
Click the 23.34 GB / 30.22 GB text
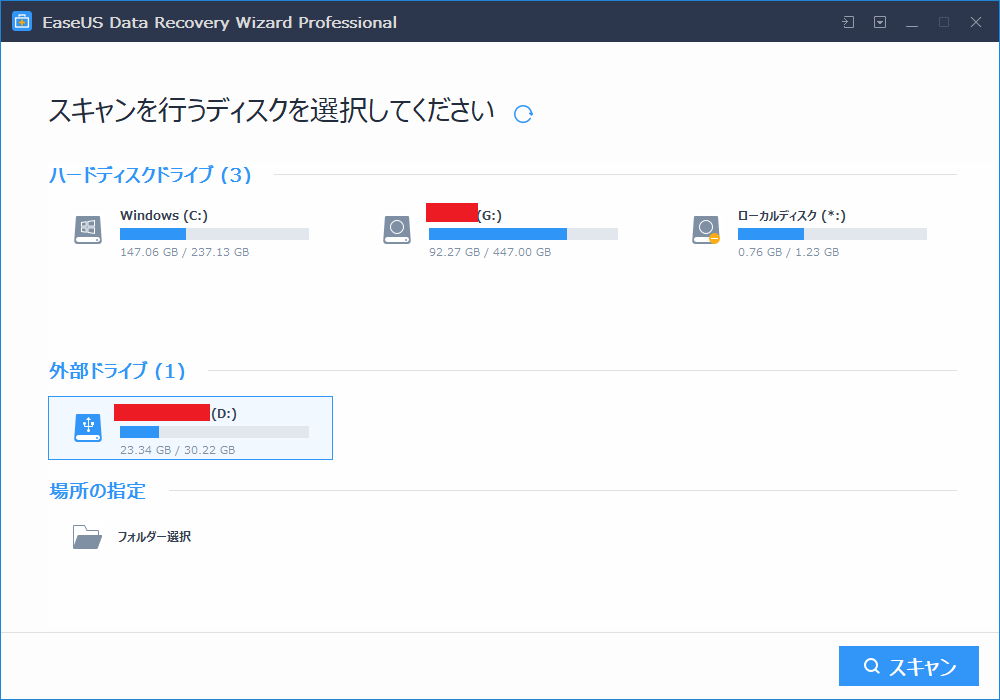[177, 449]
